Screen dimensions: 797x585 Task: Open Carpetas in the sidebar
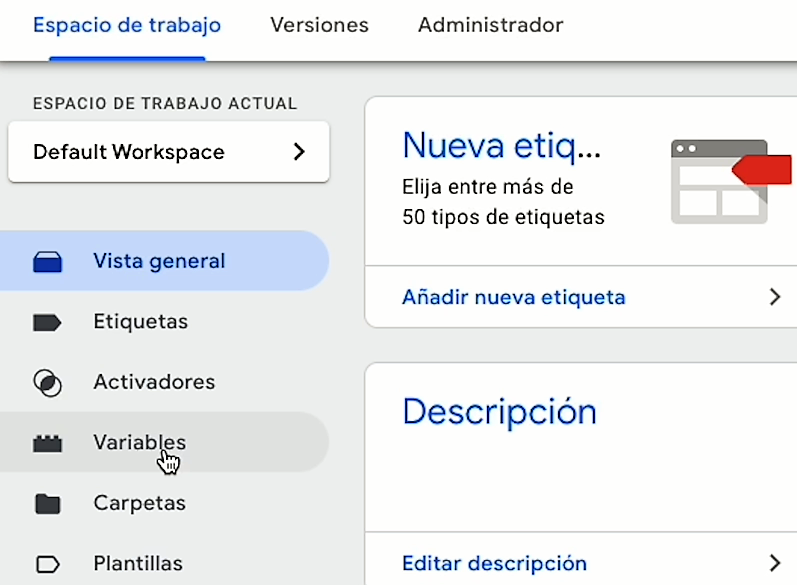click(164, 503)
